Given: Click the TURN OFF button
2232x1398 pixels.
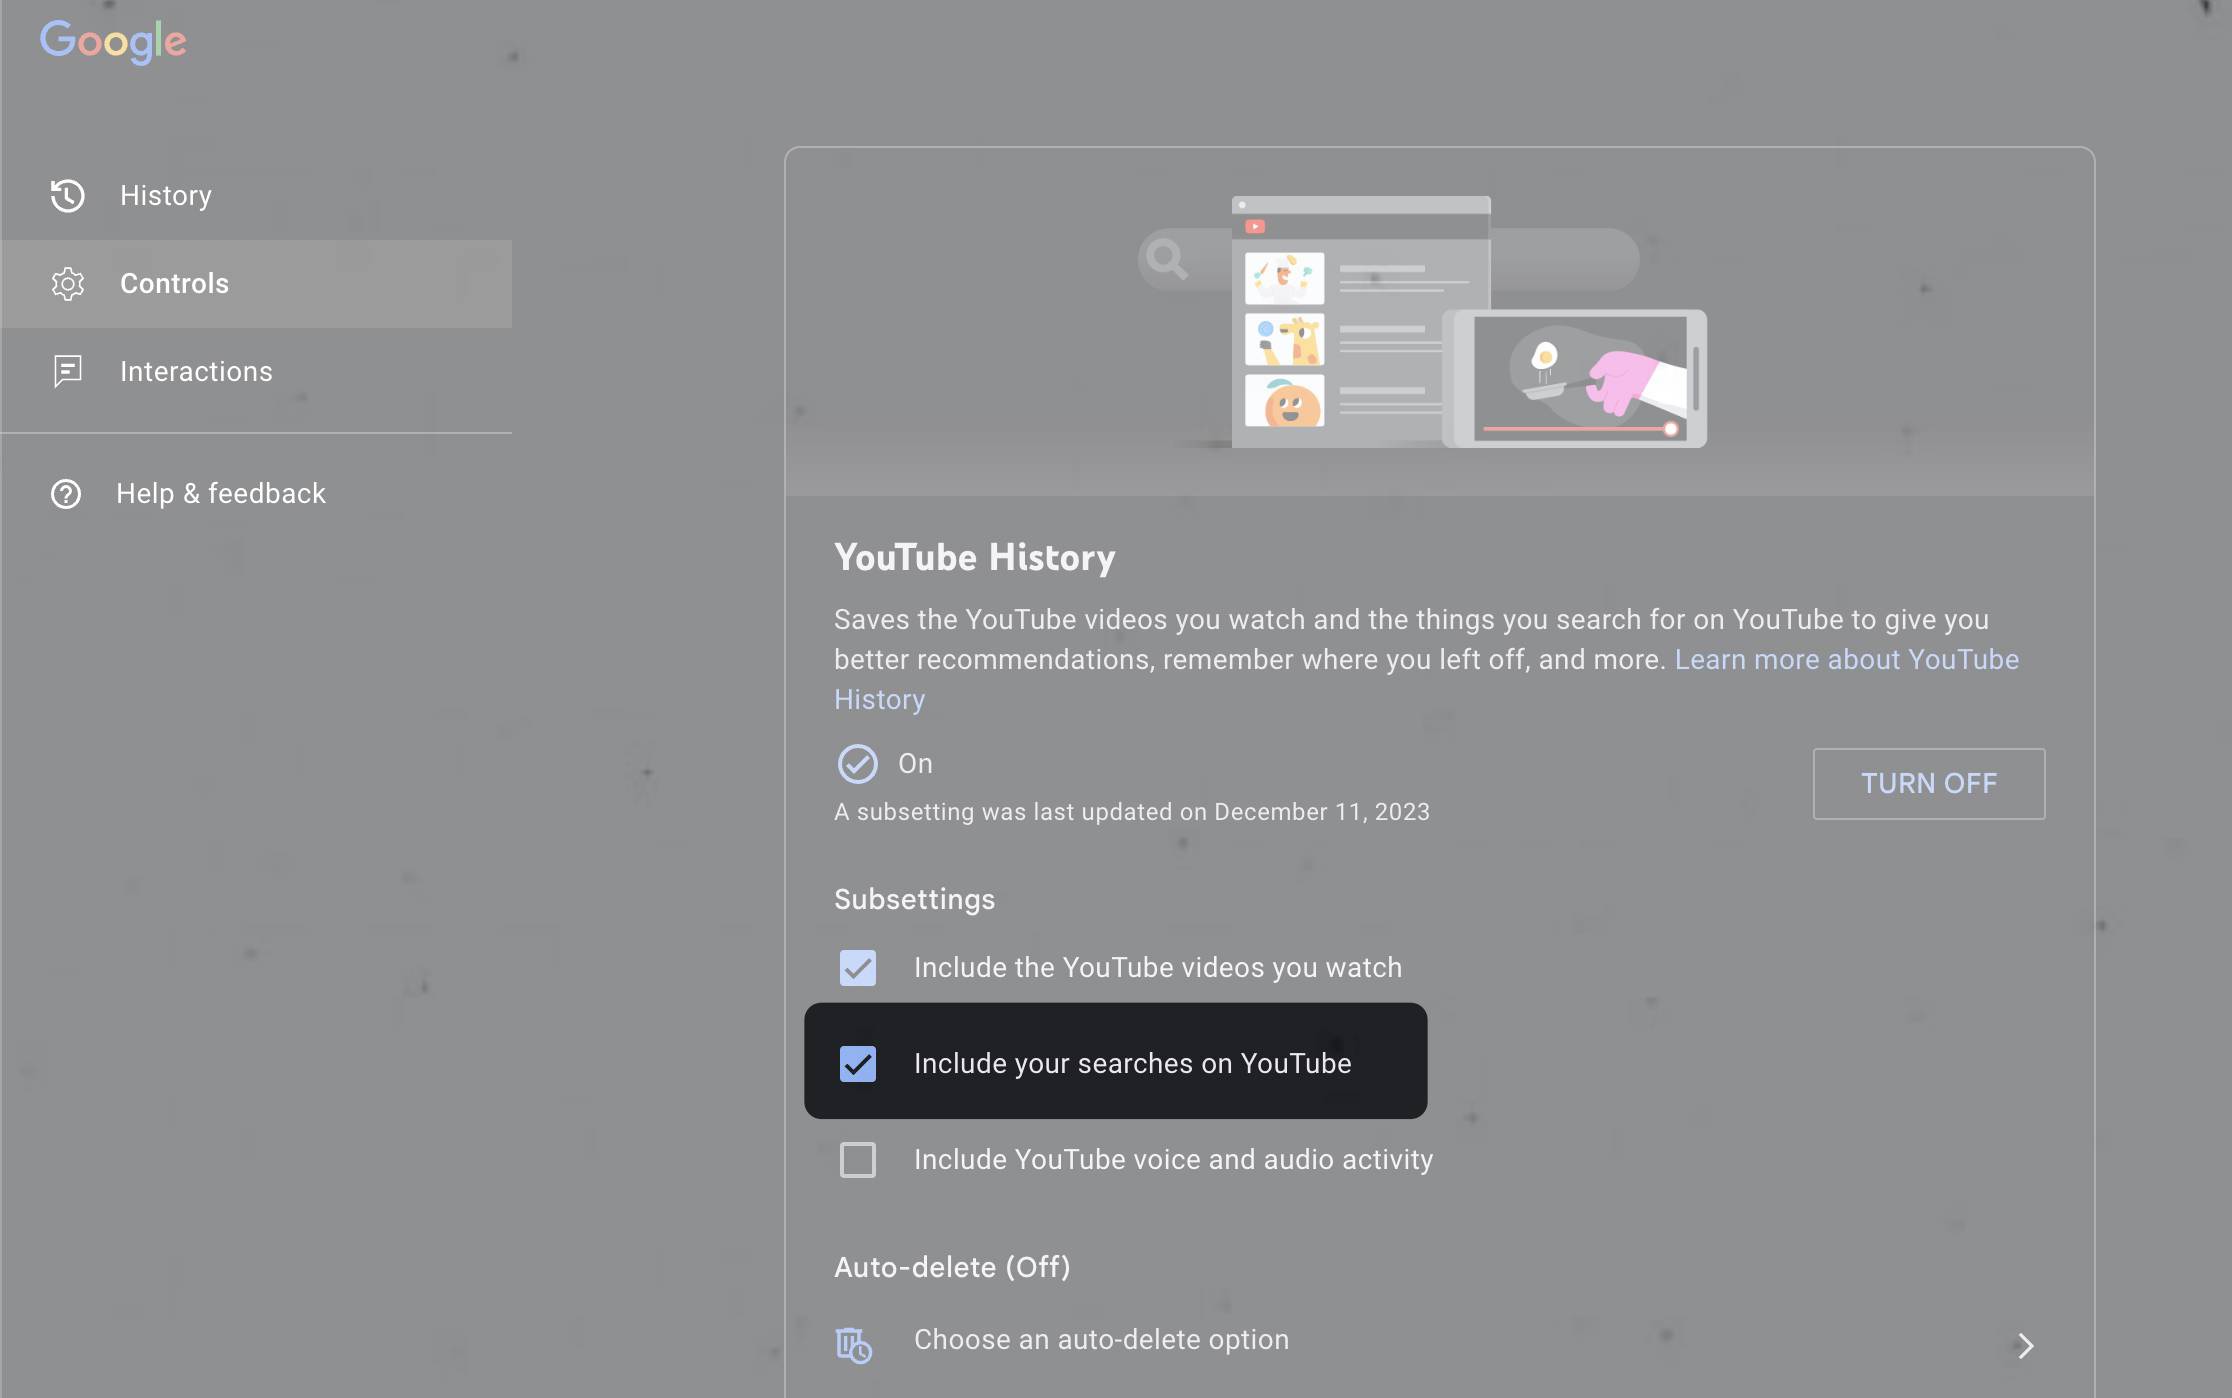Looking at the screenshot, I should 1928,784.
